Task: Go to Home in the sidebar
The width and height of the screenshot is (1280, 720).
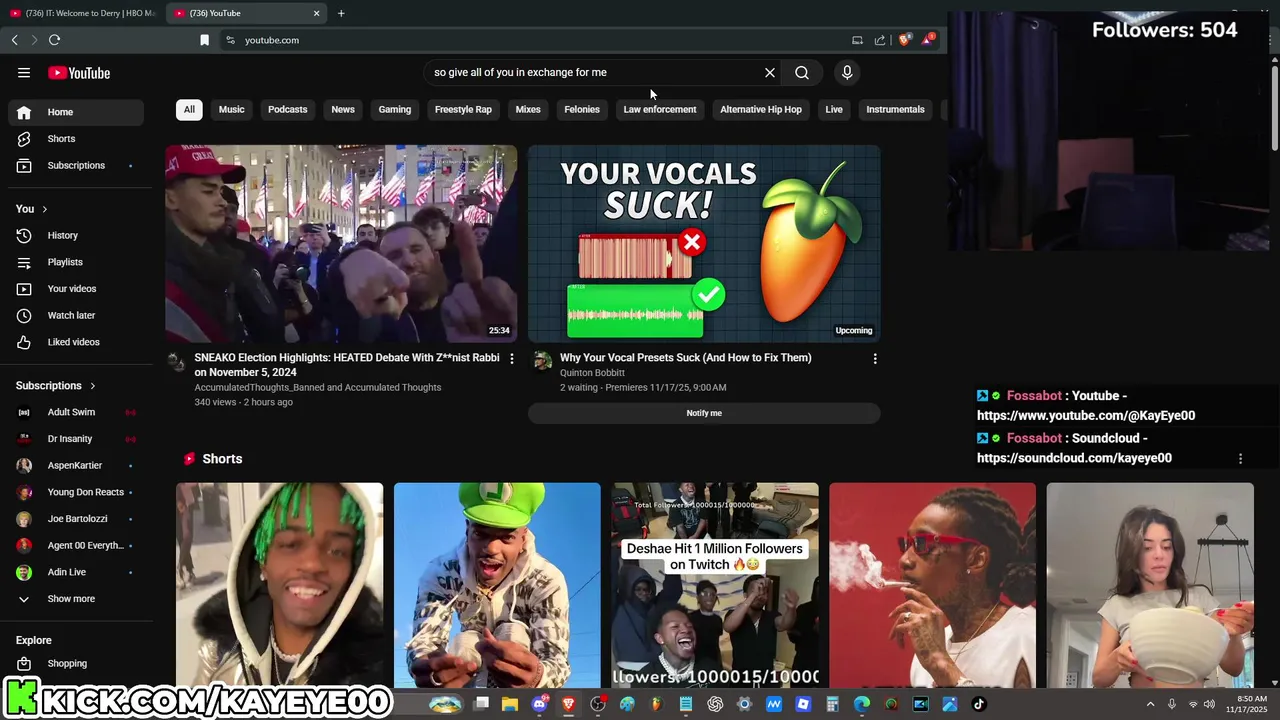Action: tap(76, 112)
